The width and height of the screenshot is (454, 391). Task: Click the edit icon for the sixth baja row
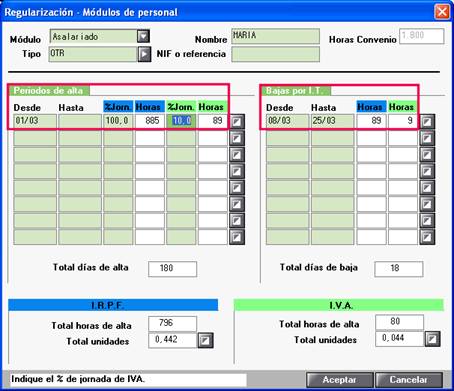tap(427, 204)
